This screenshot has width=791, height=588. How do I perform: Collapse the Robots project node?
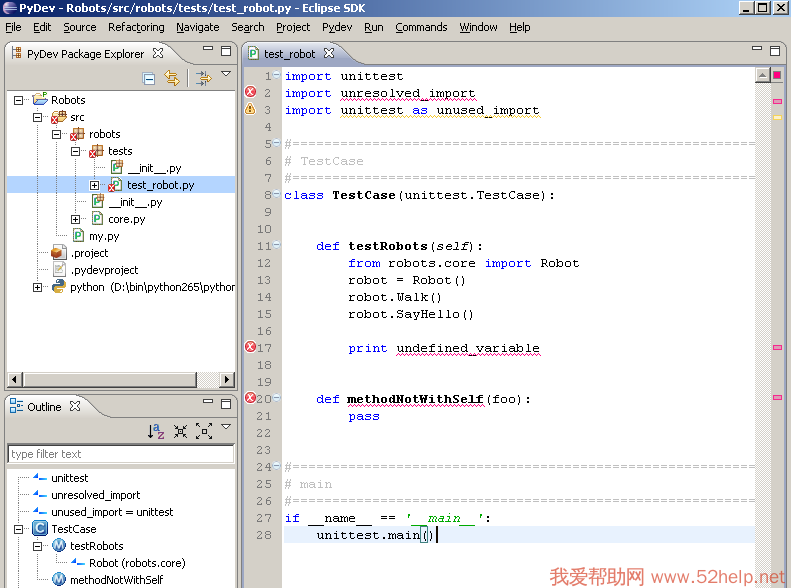click(19, 100)
